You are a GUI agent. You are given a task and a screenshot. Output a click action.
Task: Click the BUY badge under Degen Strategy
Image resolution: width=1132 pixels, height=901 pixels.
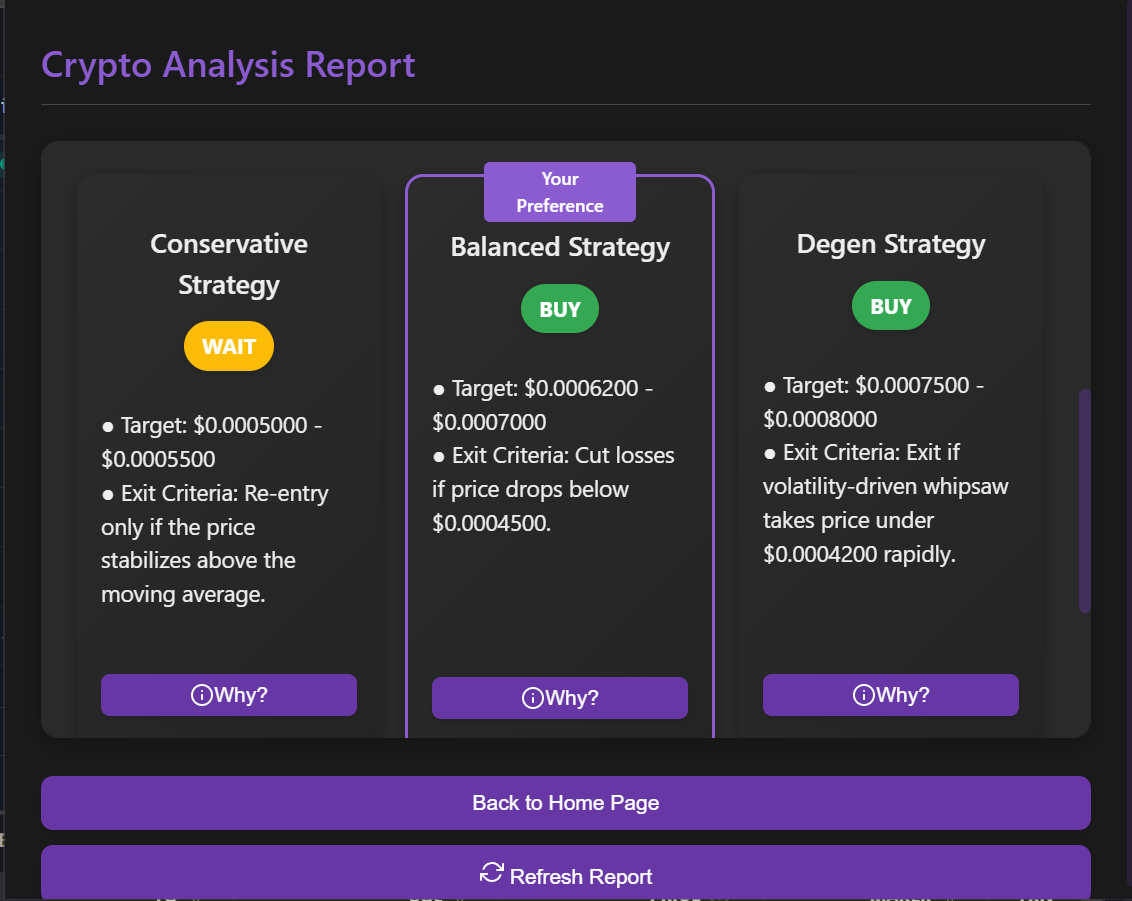(890, 306)
